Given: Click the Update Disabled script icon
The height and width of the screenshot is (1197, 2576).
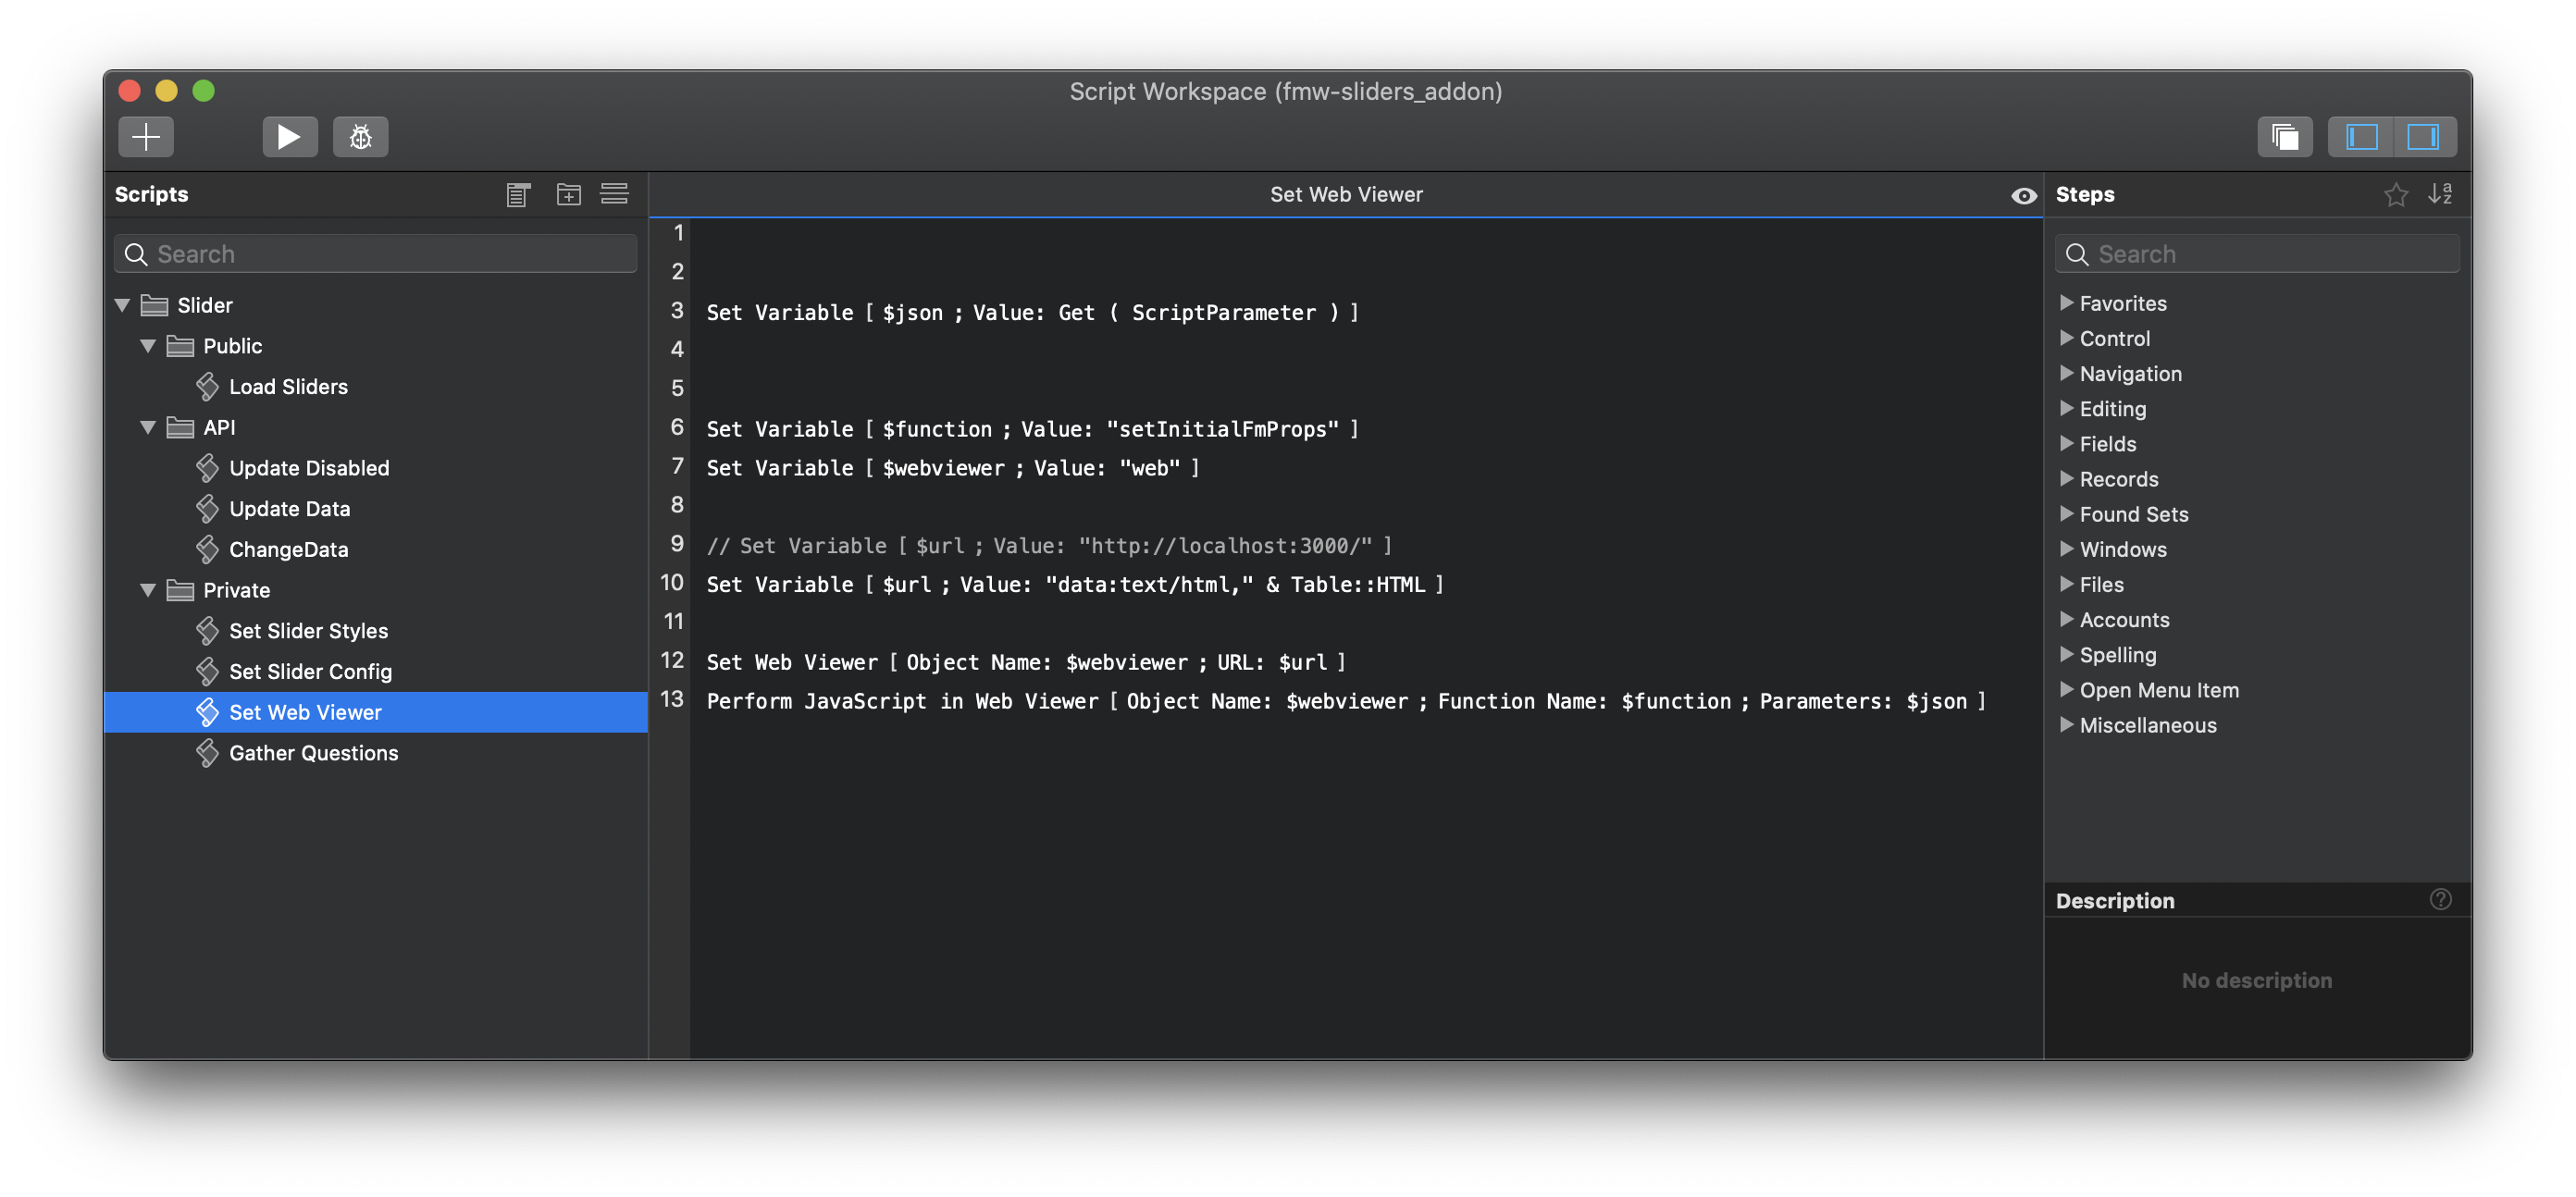Looking at the screenshot, I should click(207, 468).
